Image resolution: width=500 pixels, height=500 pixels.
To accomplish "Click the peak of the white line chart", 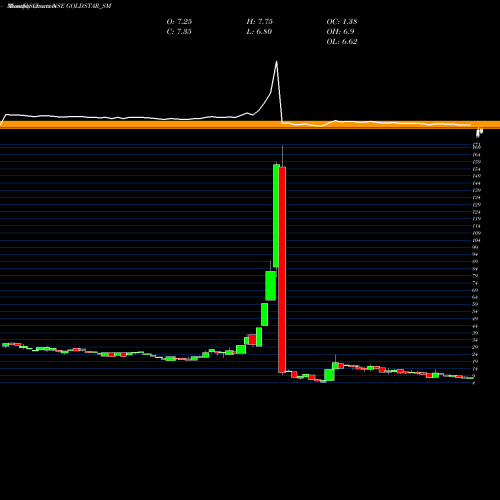I will [276, 62].
